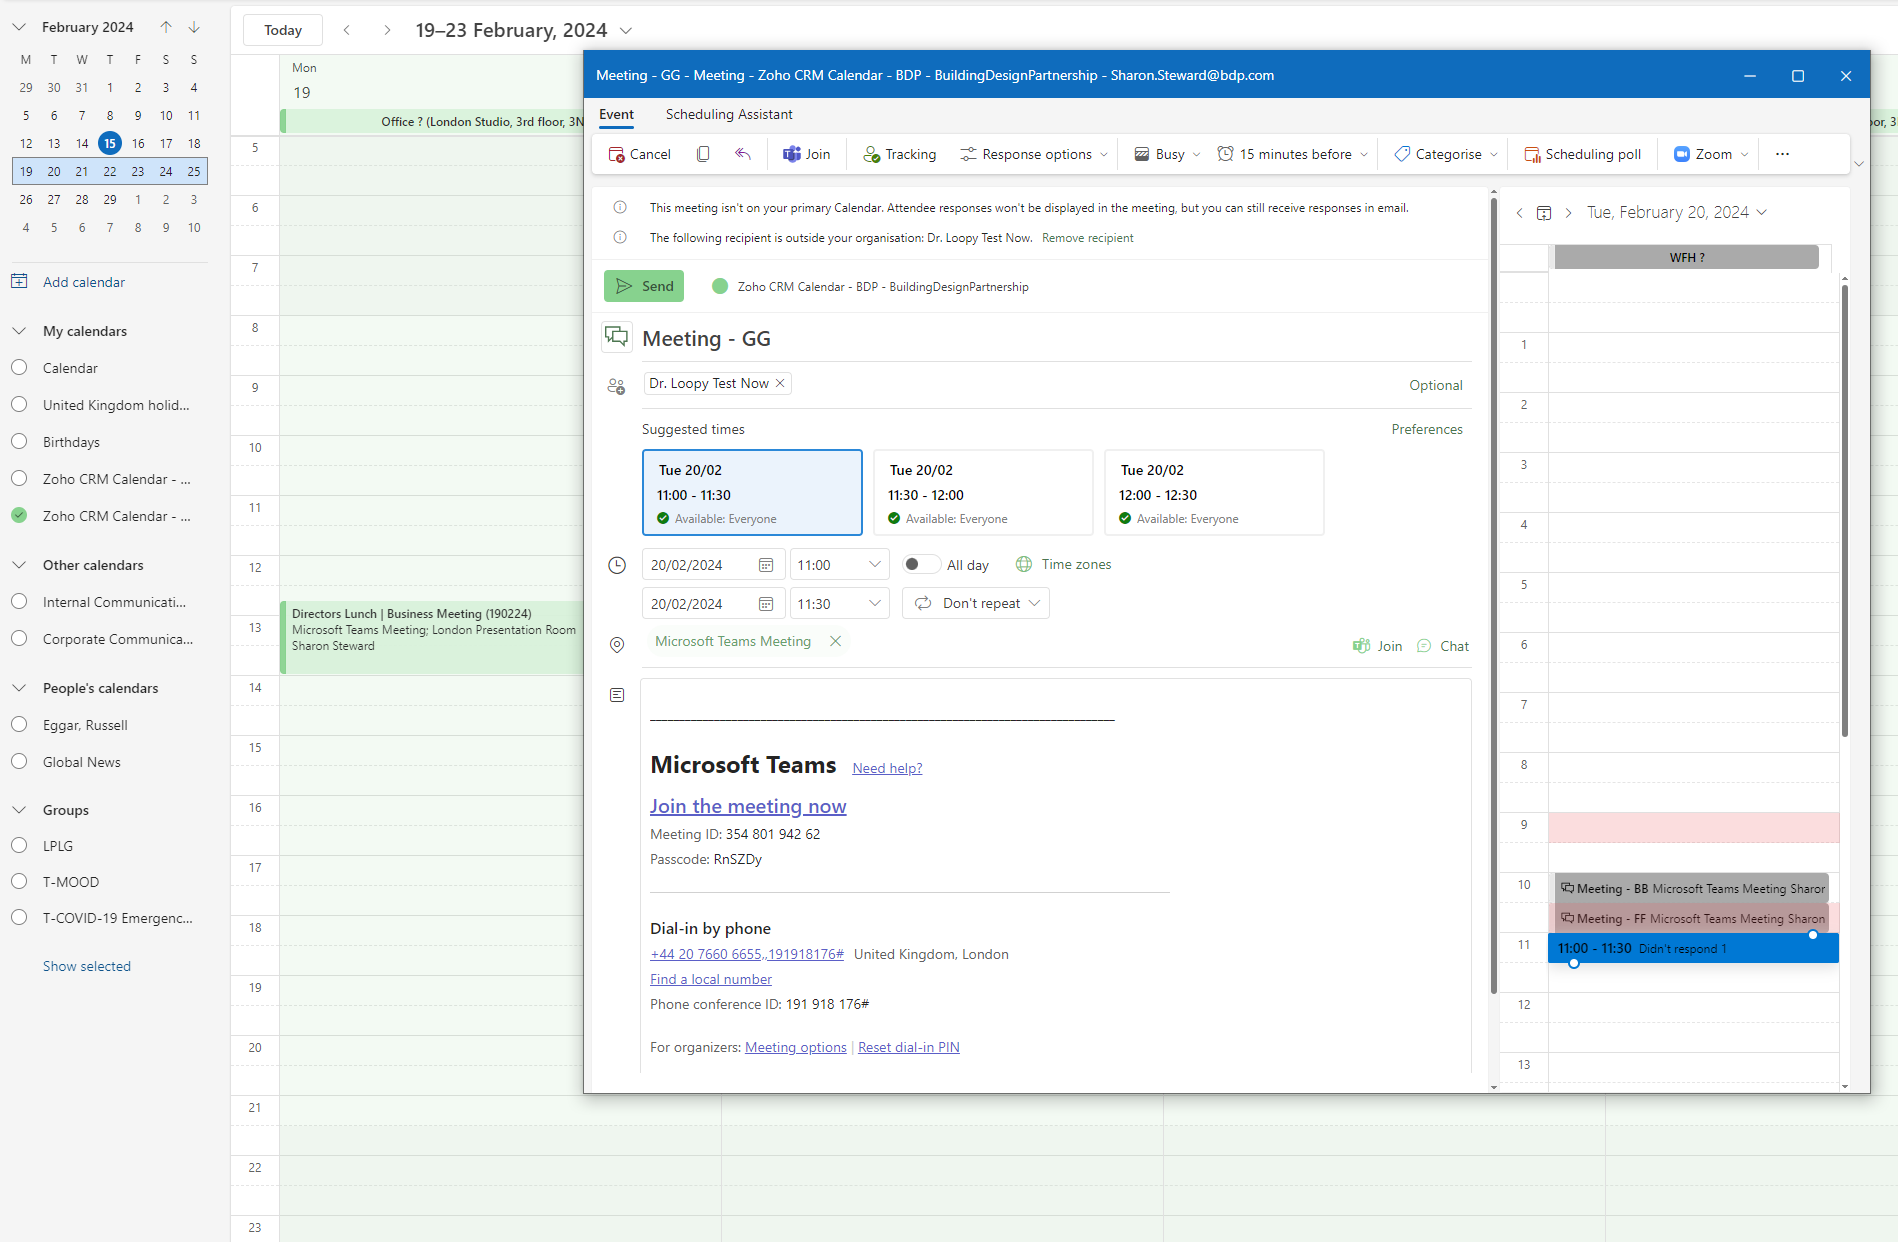The height and width of the screenshot is (1242, 1898).
Task: Uncheck the selected Zoho CRM Calendar
Action: pyautogui.click(x=19, y=516)
